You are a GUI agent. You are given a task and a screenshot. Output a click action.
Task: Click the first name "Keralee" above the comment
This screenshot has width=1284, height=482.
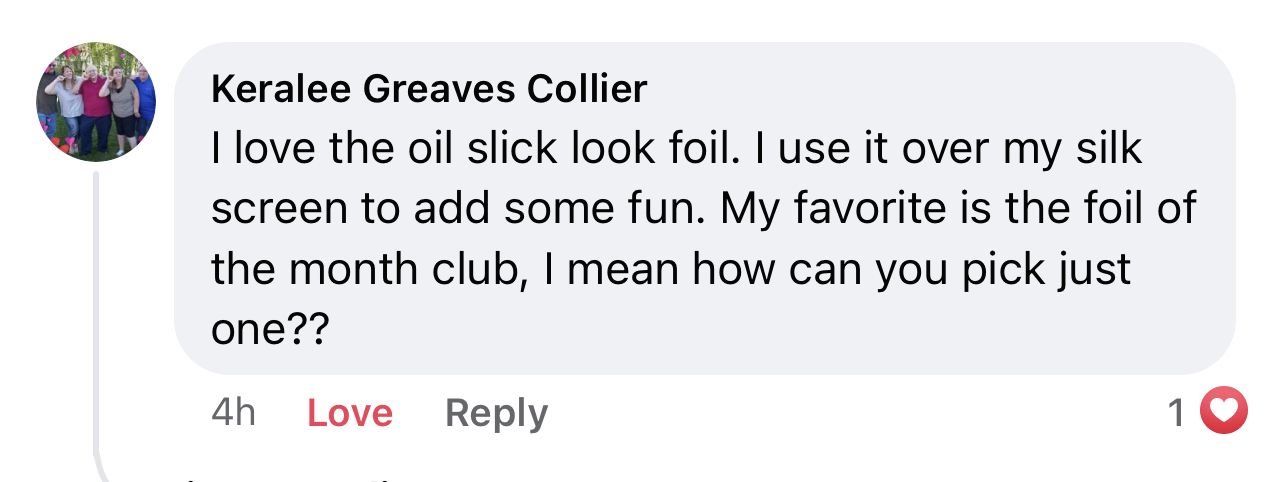pos(280,90)
